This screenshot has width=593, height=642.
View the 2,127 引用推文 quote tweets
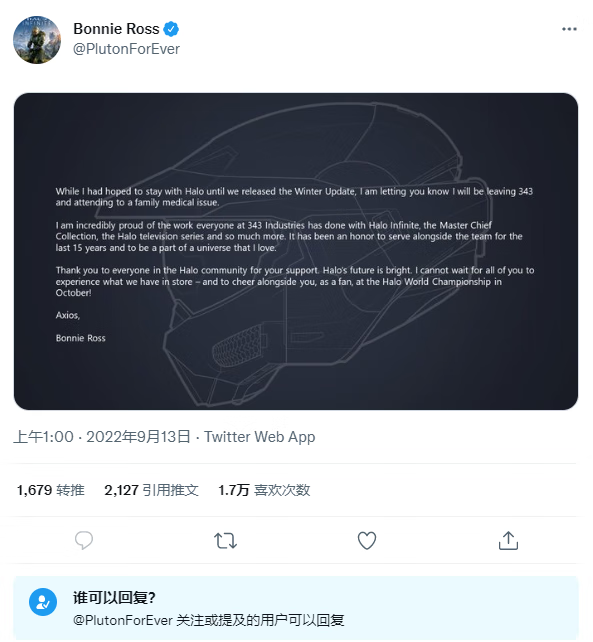coord(152,490)
